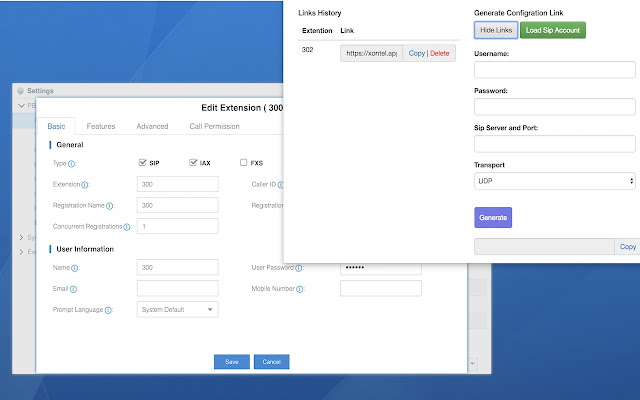Click the Extention column header
The height and width of the screenshot is (400, 640).
click(317, 31)
